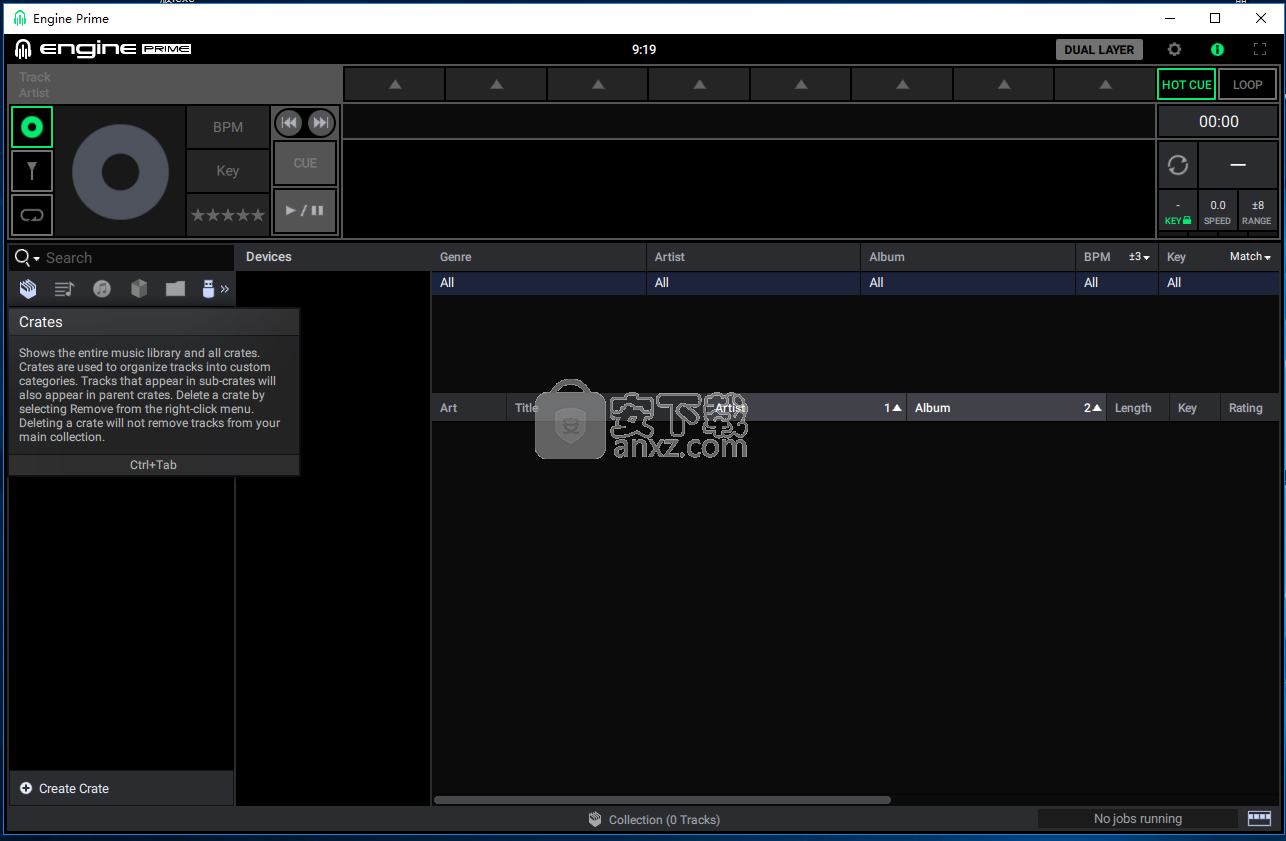The height and width of the screenshot is (841, 1286).
Task: Sort track list by Length column
Action: click(x=1138, y=408)
